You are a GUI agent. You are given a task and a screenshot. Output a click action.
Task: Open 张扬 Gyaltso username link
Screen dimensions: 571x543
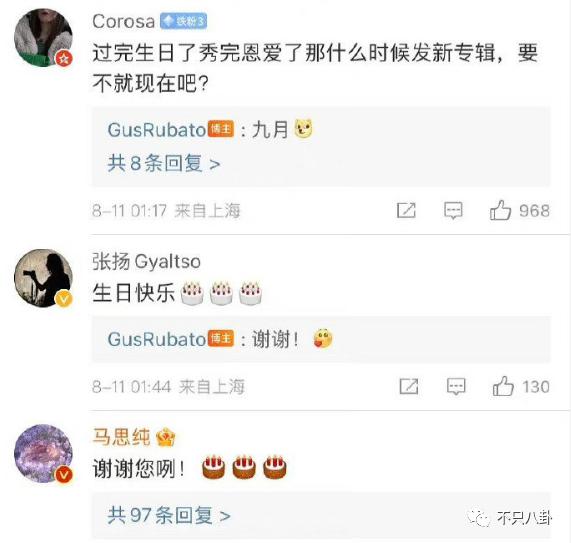click(x=146, y=261)
